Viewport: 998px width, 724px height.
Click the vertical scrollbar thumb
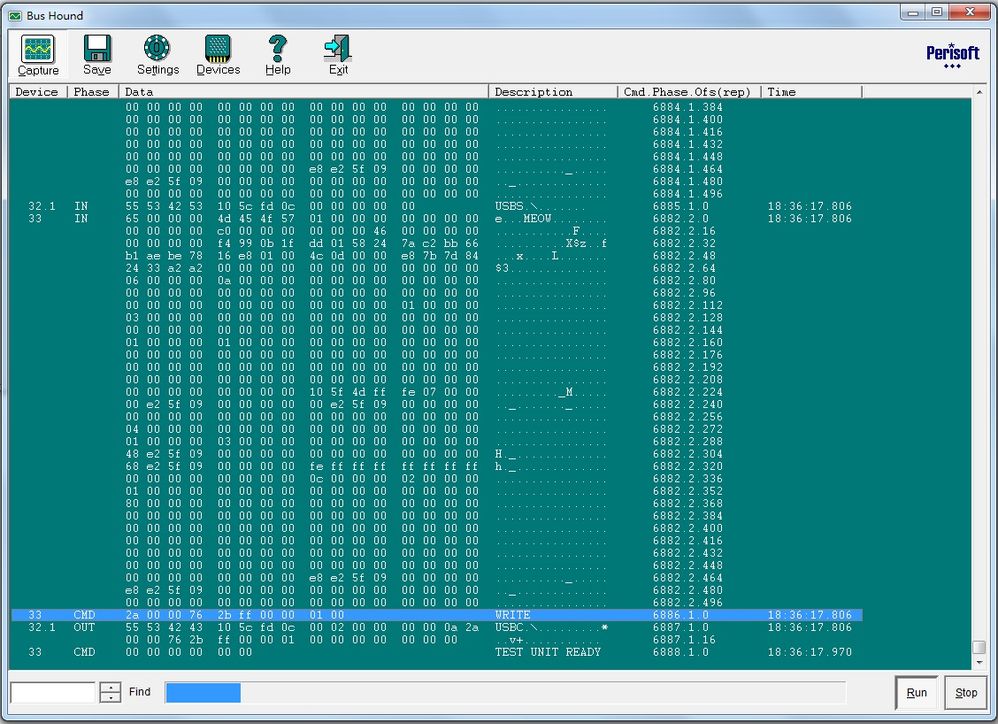(x=980, y=647)
